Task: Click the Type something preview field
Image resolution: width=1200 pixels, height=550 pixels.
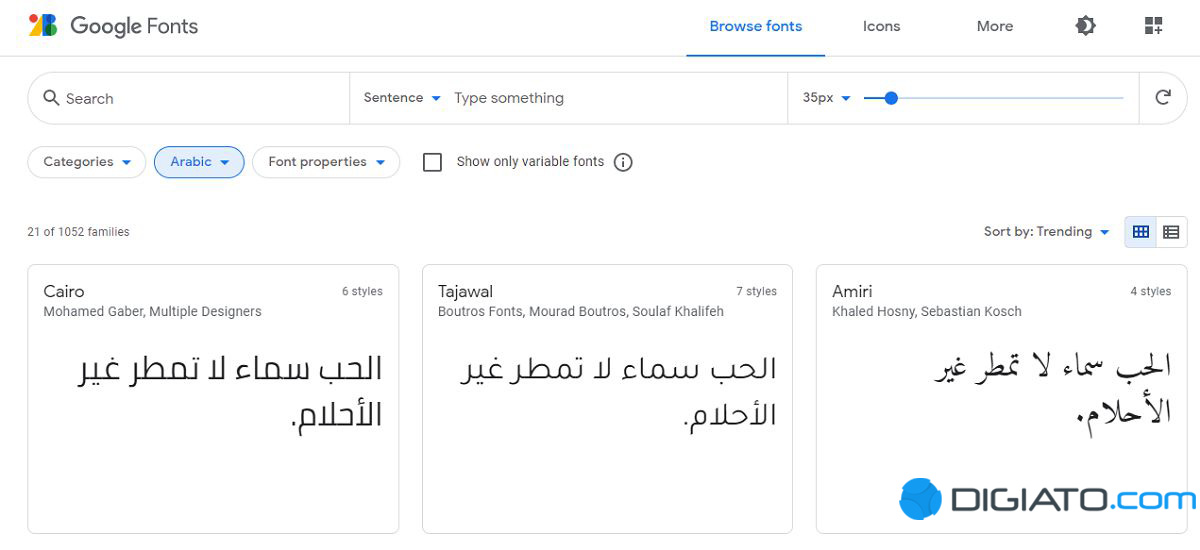Action: (610, 98)
